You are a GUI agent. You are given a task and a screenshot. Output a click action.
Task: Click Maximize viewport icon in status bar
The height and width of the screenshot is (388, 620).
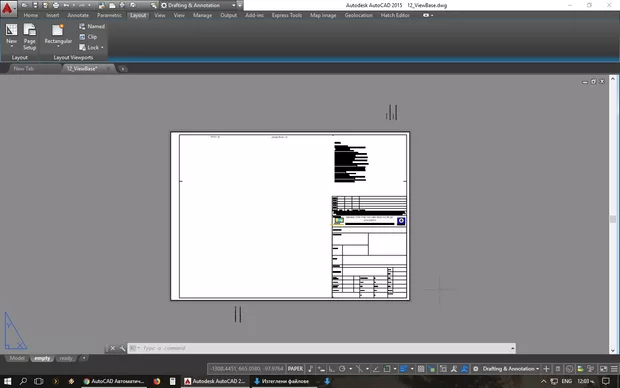(x=443, y=369)
